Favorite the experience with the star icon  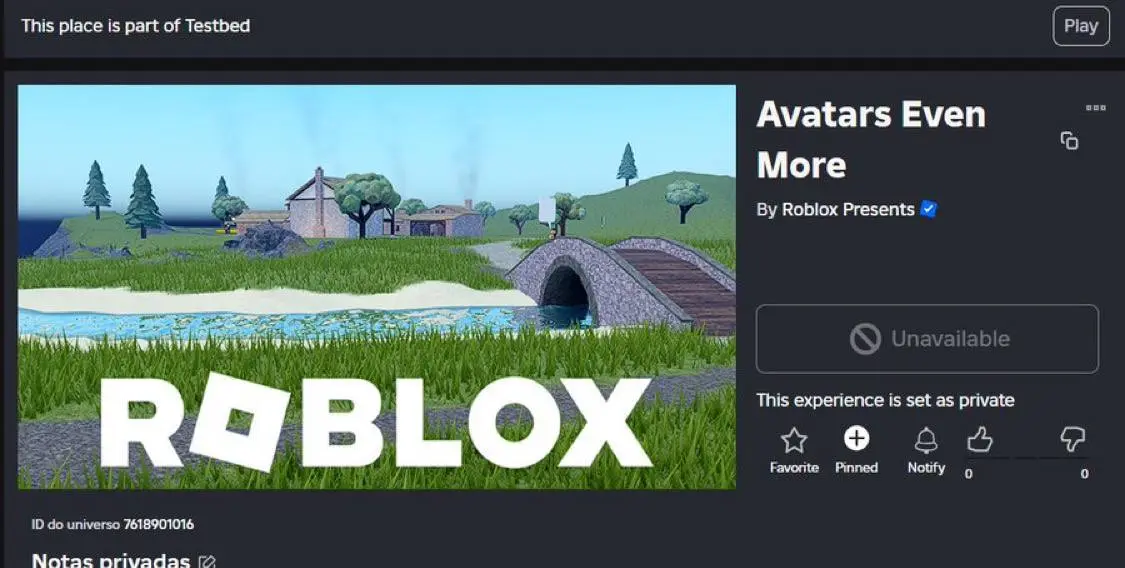pyautogui.click(x=794, y=440)
